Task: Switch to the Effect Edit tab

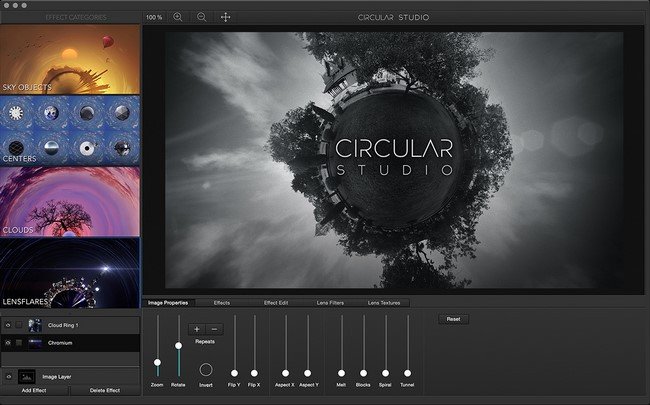Action: (276, 303)
